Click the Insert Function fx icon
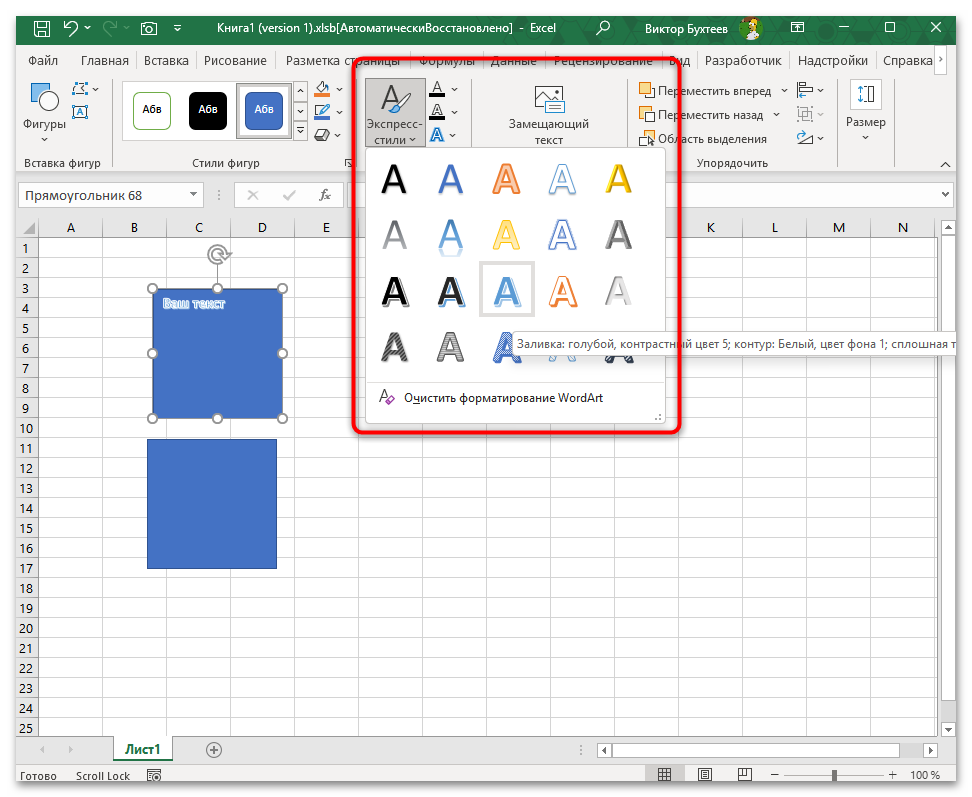Viewport: 972px width, 797px height. 325,196
